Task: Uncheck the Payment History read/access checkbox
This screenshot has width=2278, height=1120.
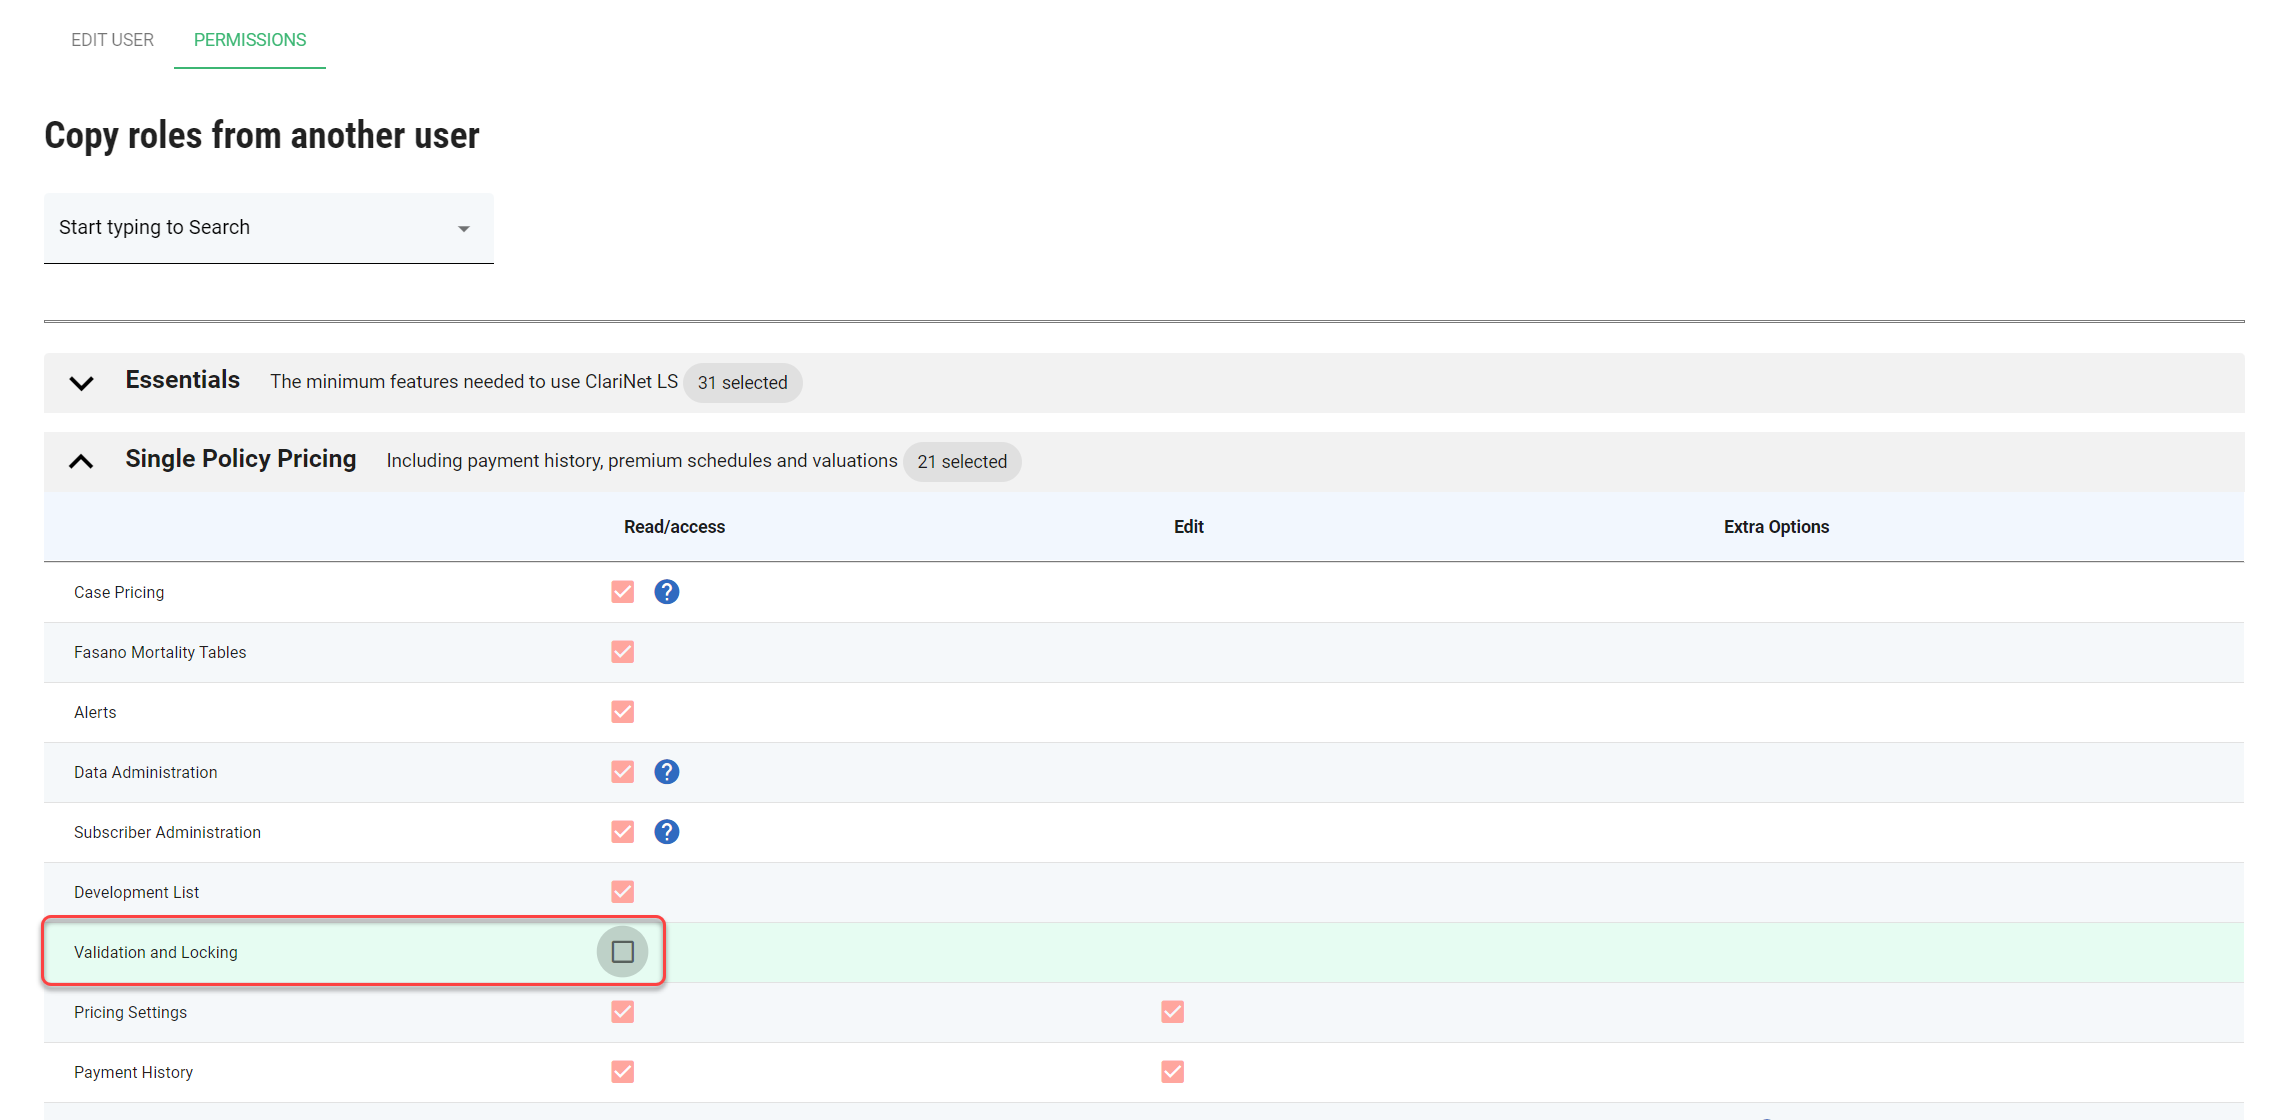Action: pyautogui.click(x=622, y=1072)
